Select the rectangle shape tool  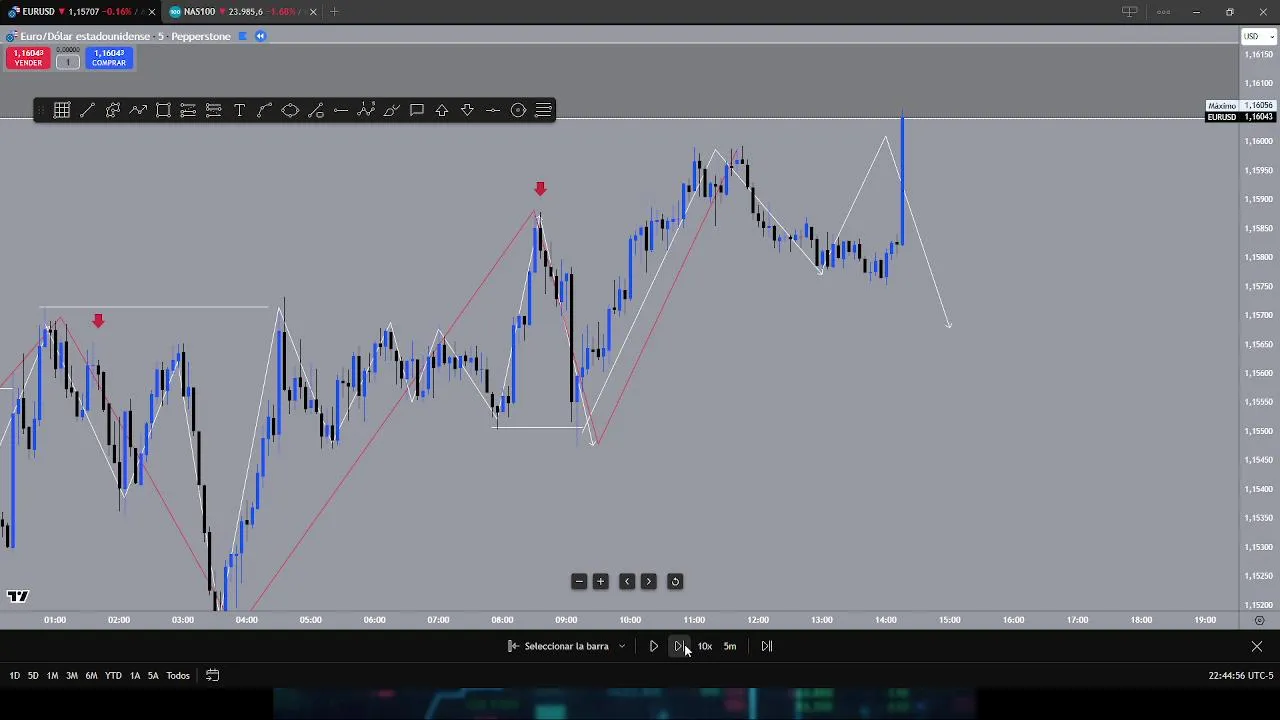[163, 110]
